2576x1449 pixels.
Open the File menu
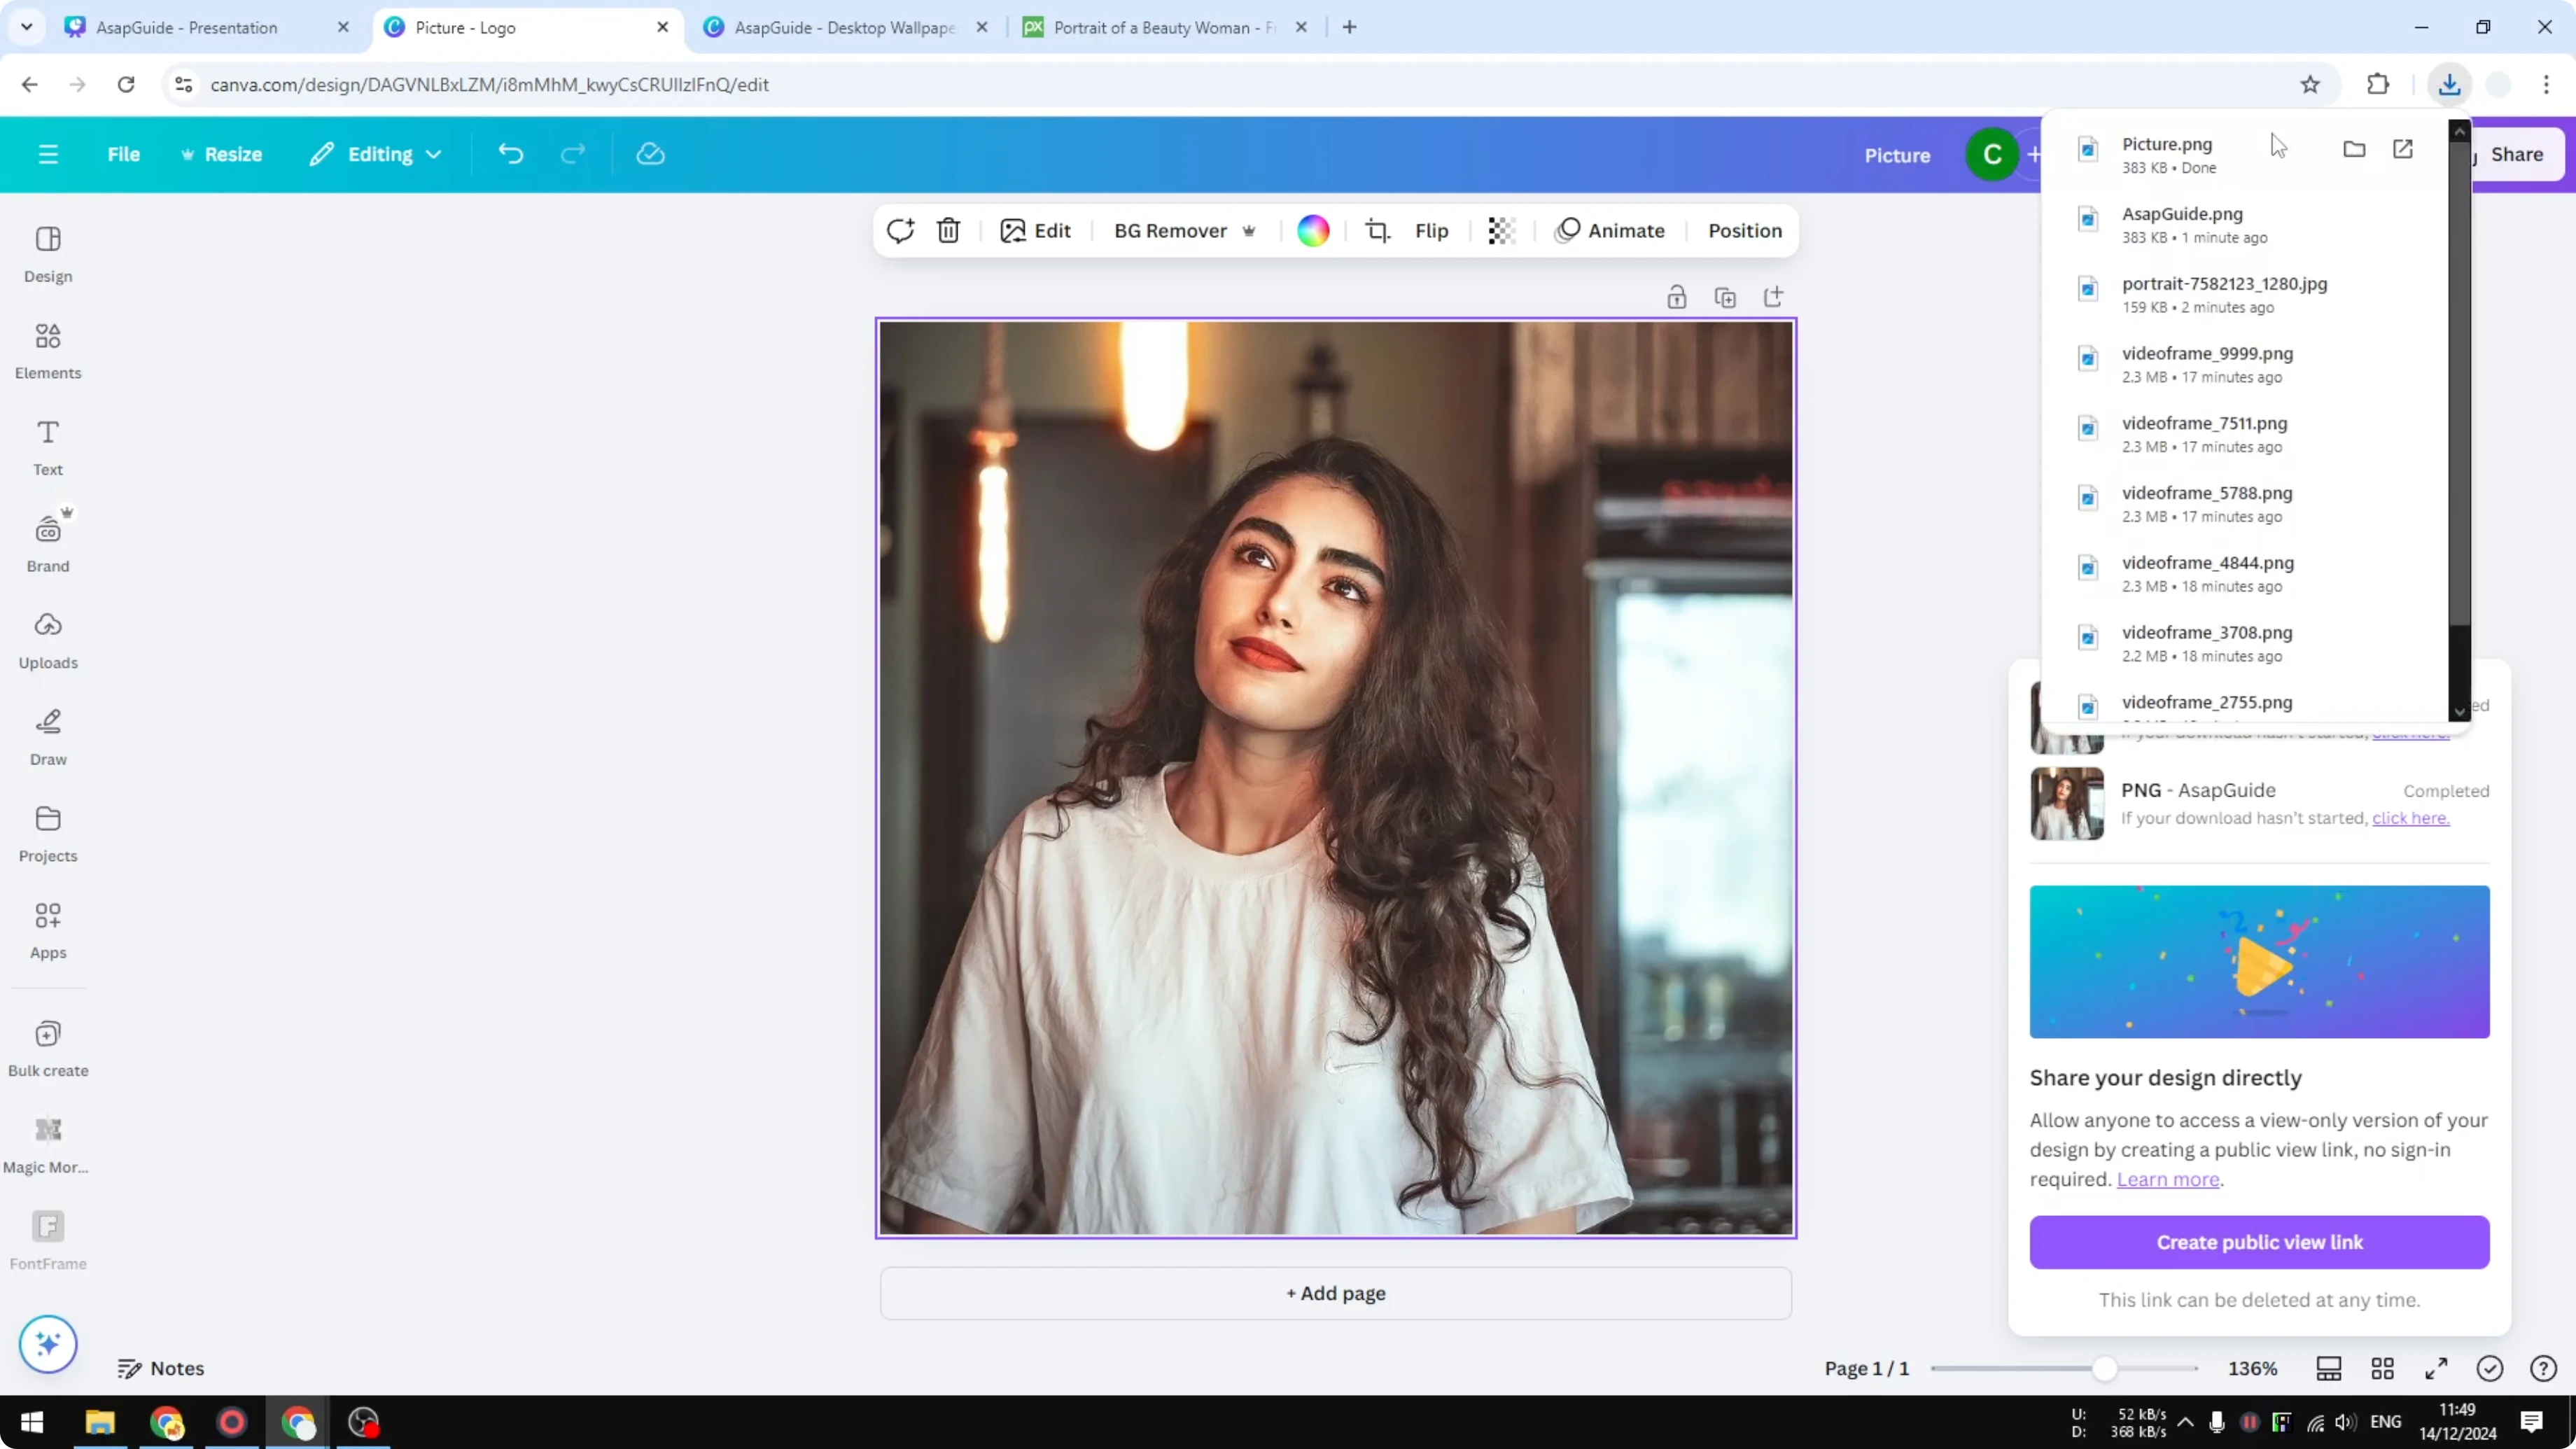click(124, 154)
